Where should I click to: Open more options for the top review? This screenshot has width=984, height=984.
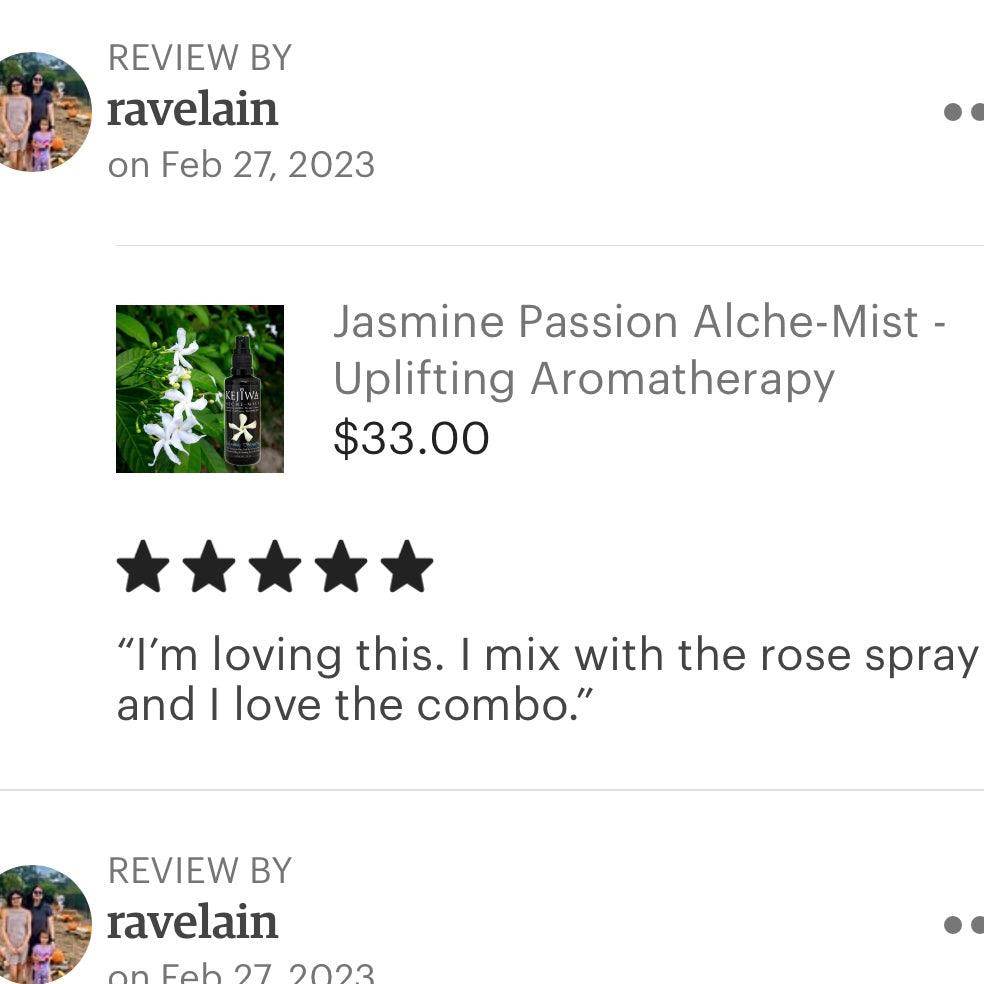(x=963, y=112)
